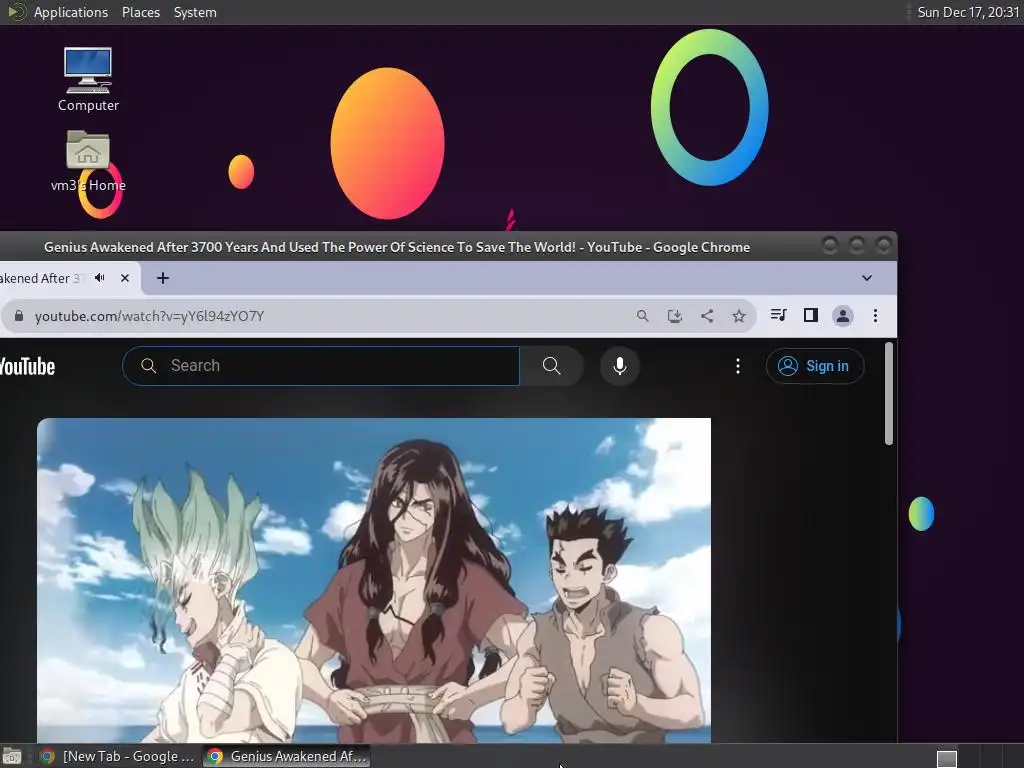Click the show desktop icon on the panel
This screenshot has height=768, width=1024.
[x=12, y=757]
